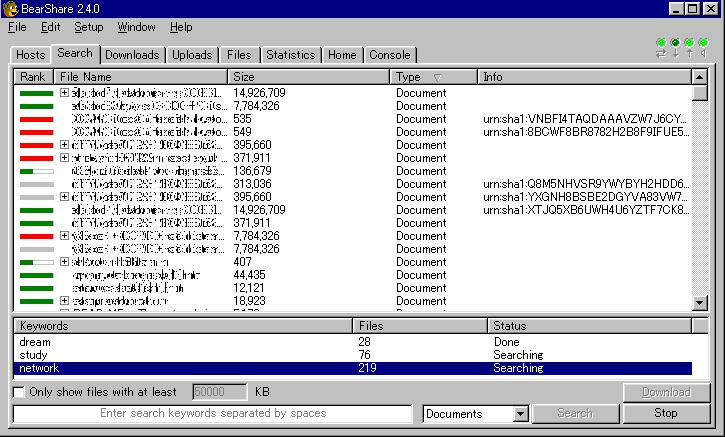The height and width of the screenshot is (437, 725).
Task: Expand the red-ranked 371,911 result
Action: [x=64, y=158]
